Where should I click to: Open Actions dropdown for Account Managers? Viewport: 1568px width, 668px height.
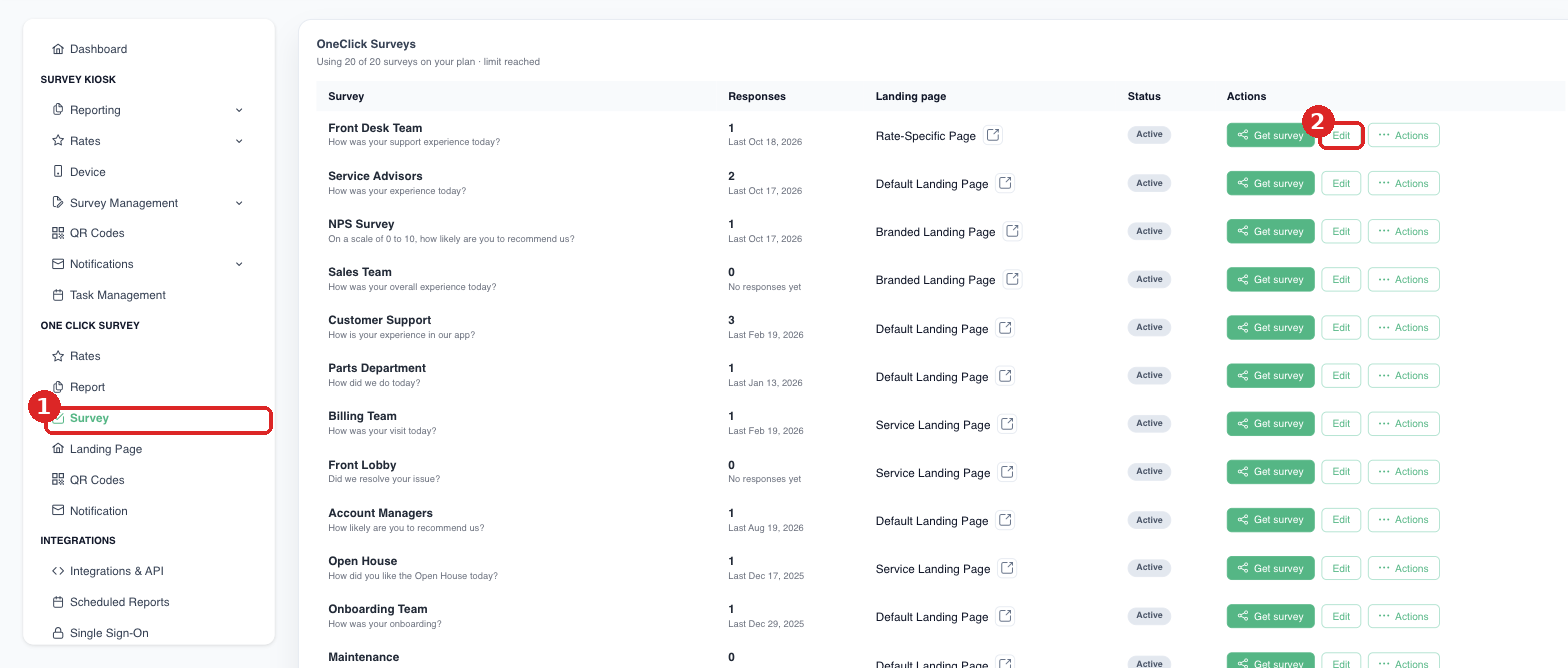coord(1403,519)
